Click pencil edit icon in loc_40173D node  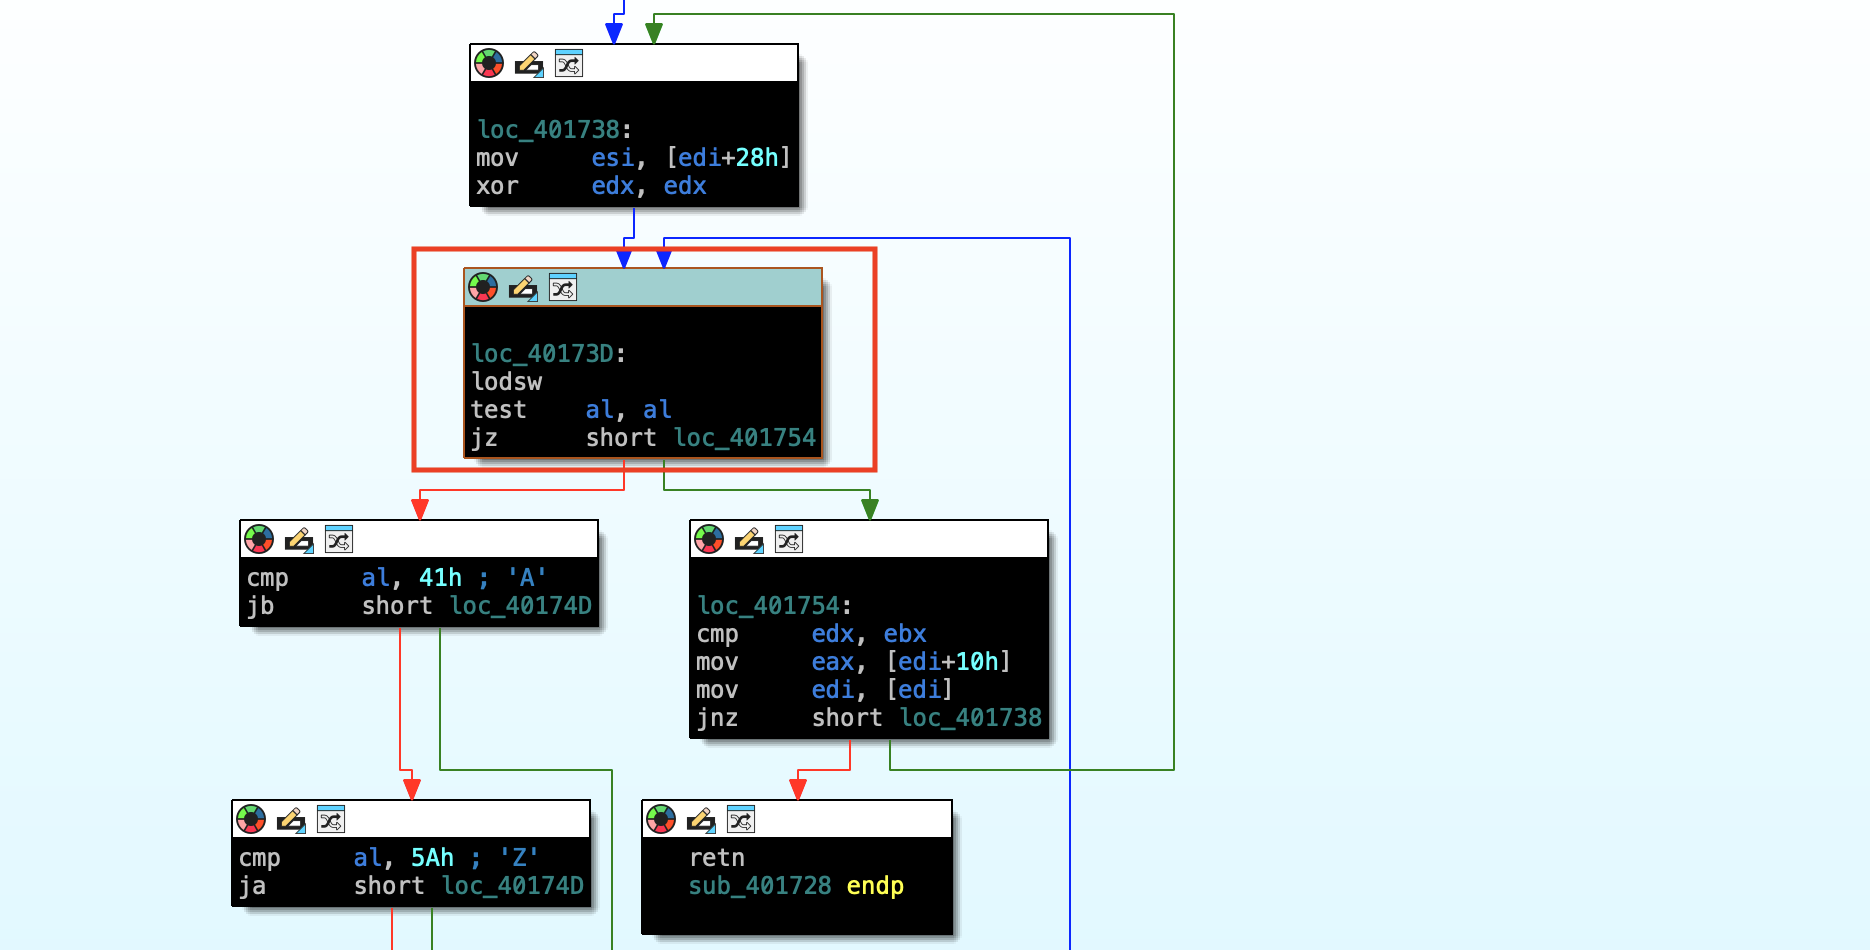[523, 288]
